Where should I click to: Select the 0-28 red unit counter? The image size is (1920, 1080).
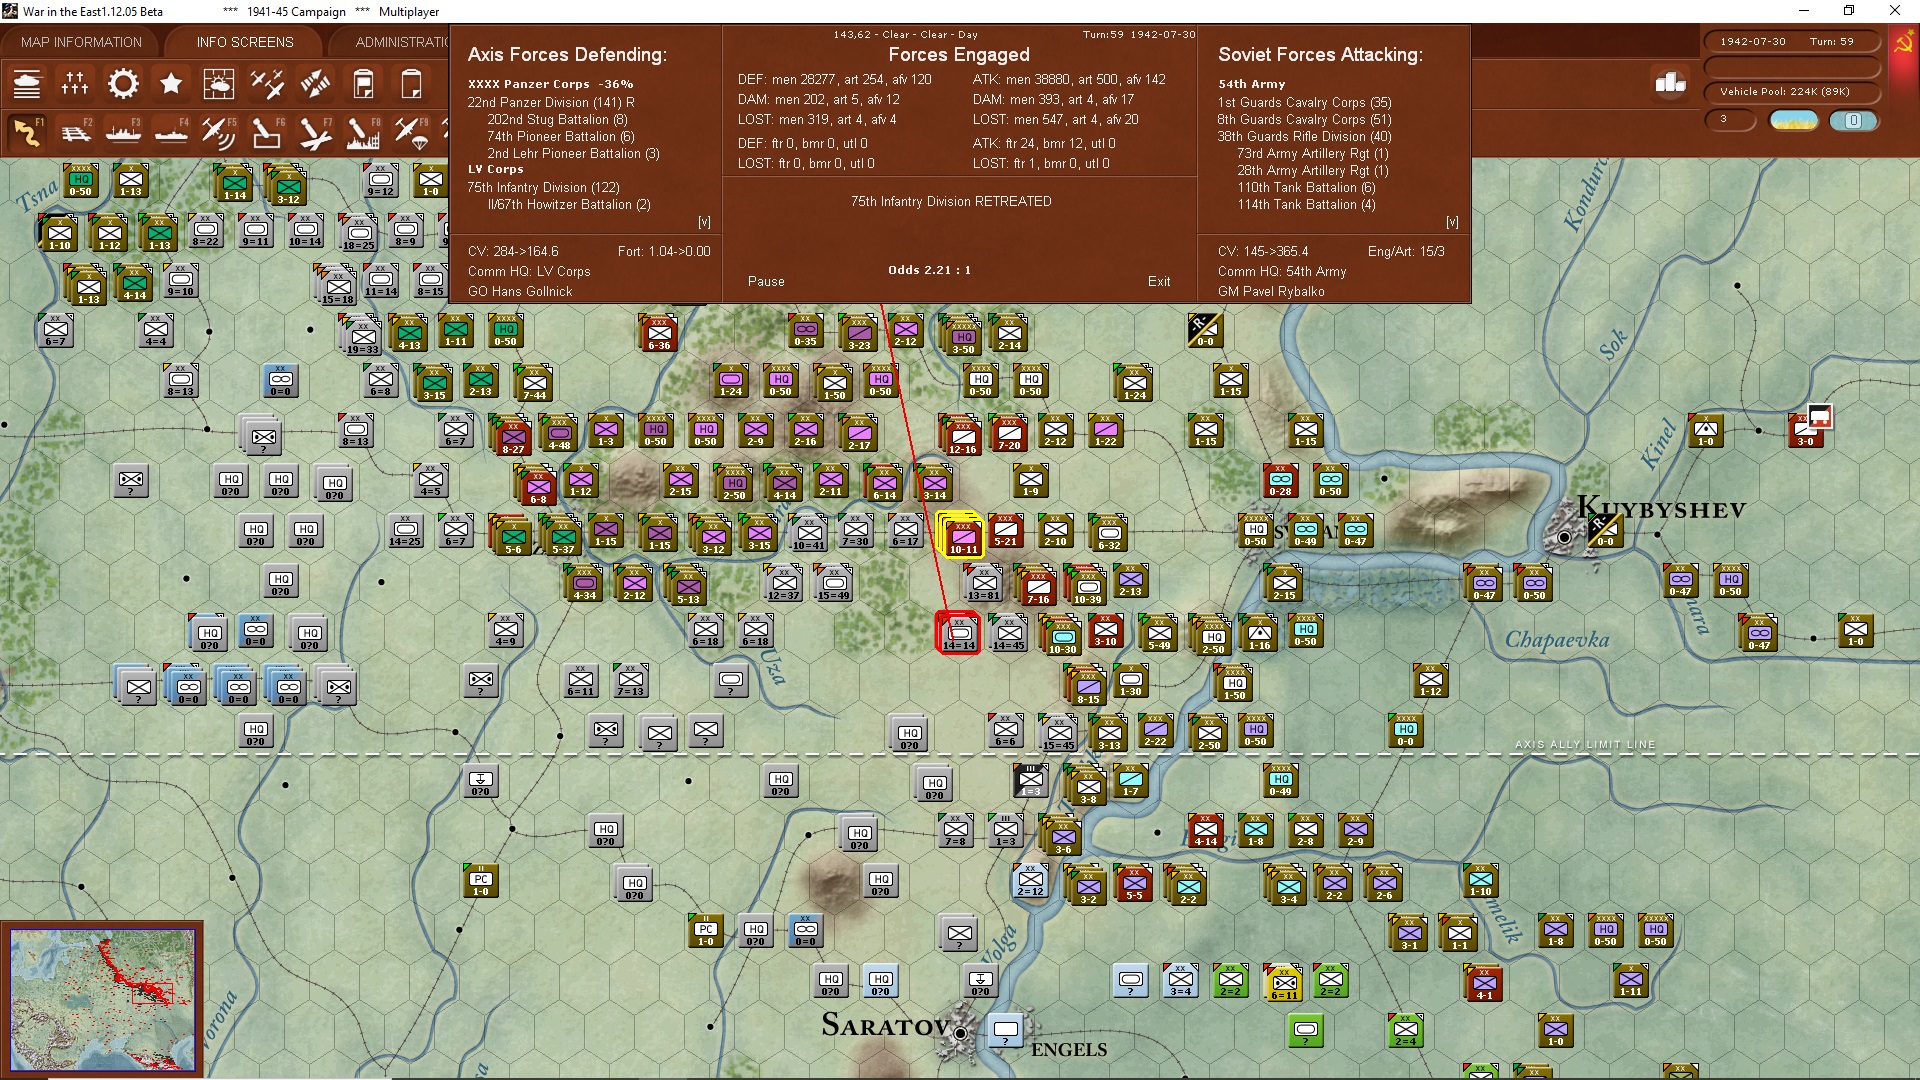(x=1280, y=481)
